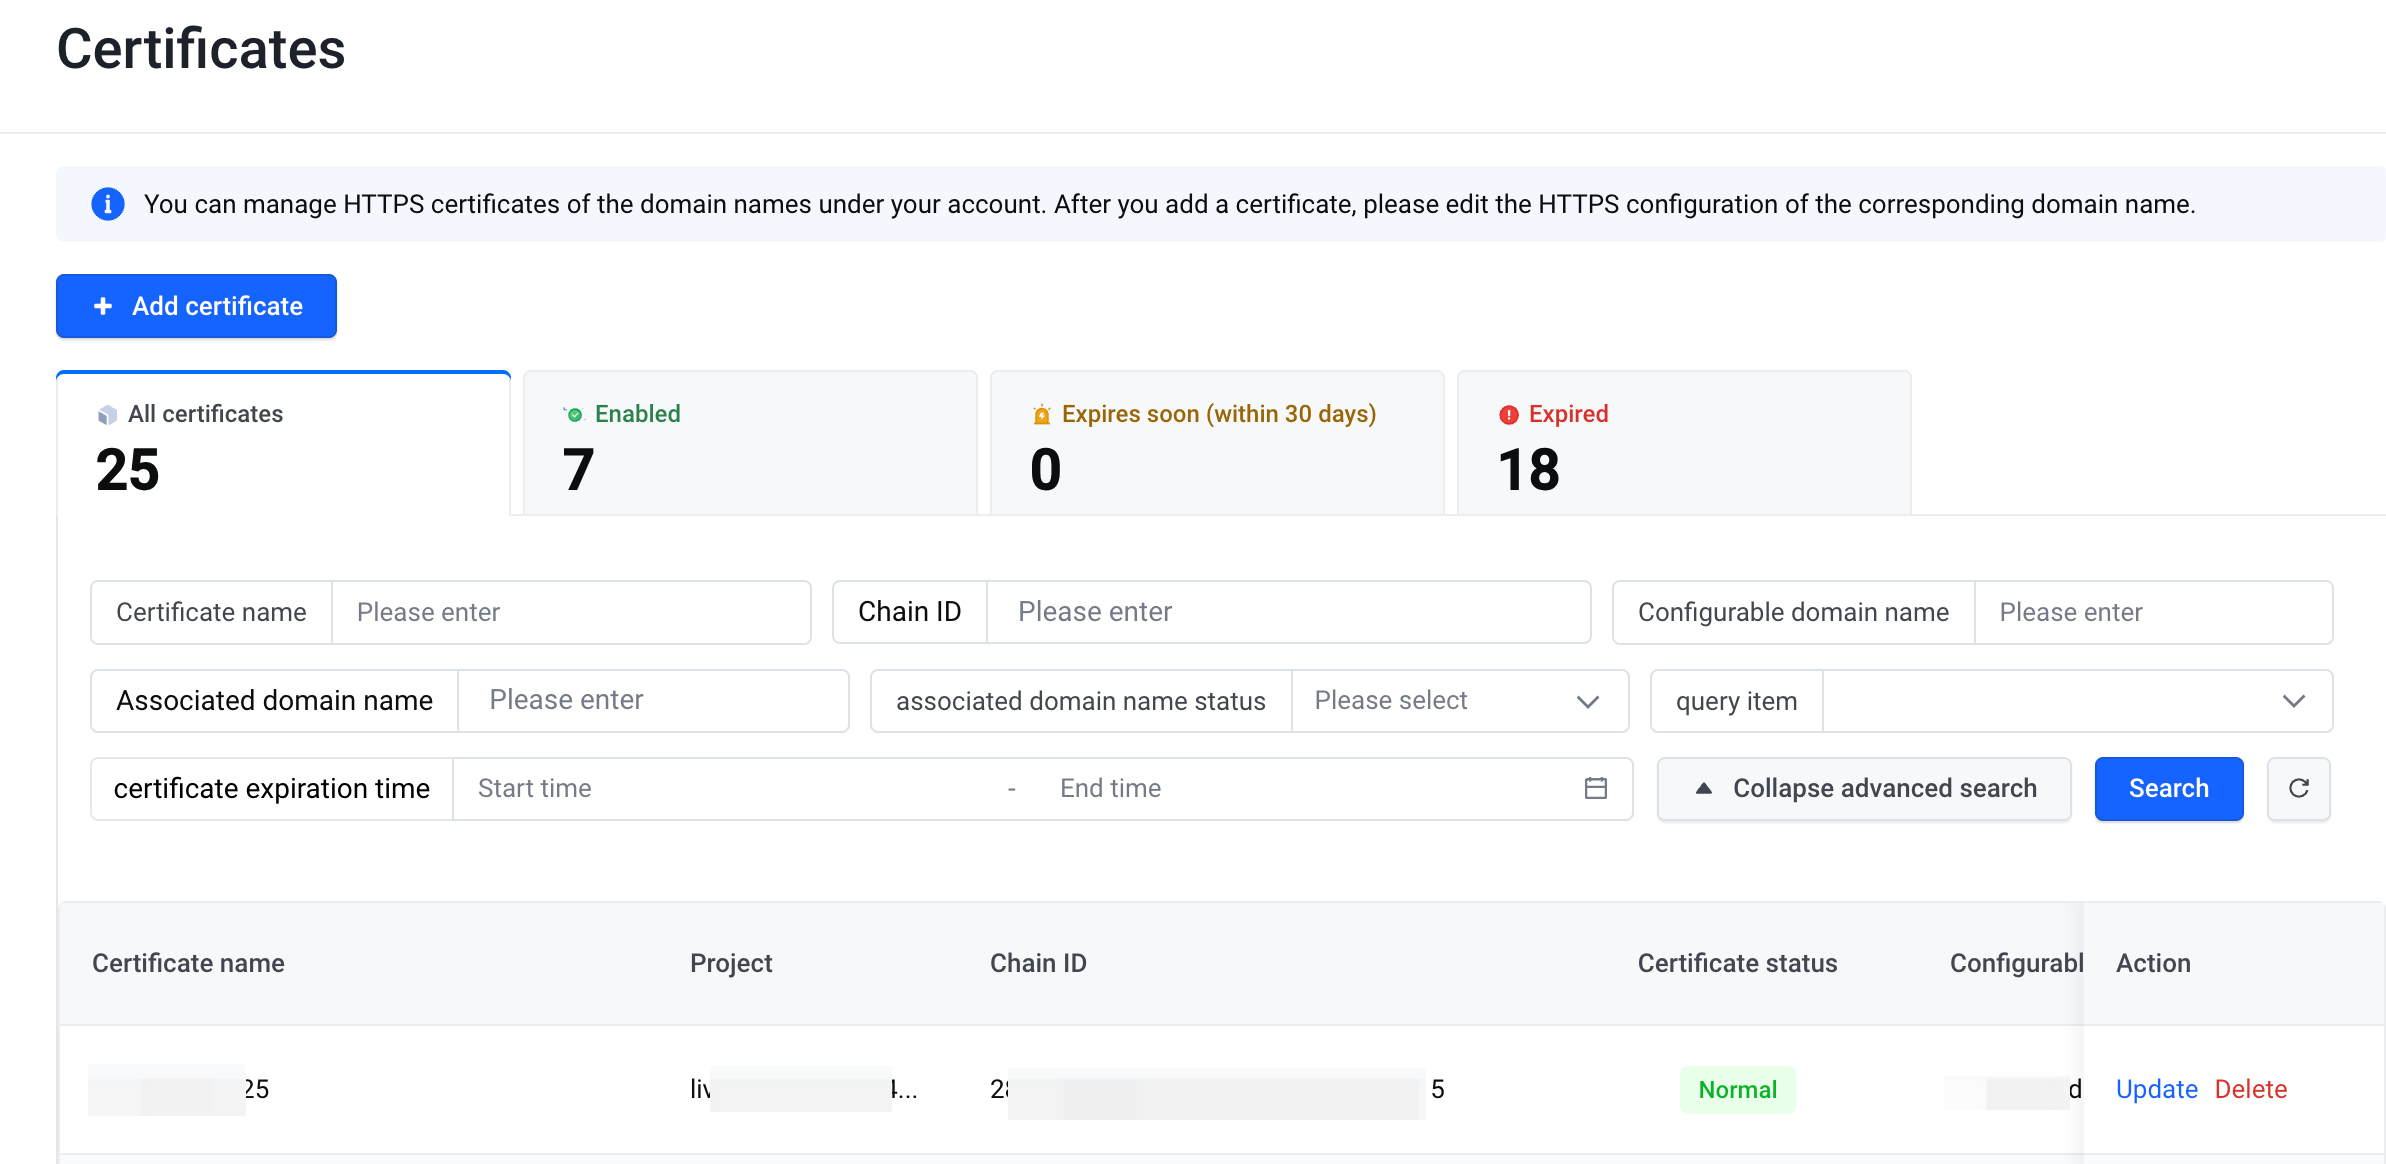2386x1164 pixels.
Task: Click the blue info icon in banner
Action: (x=108, y=204)
